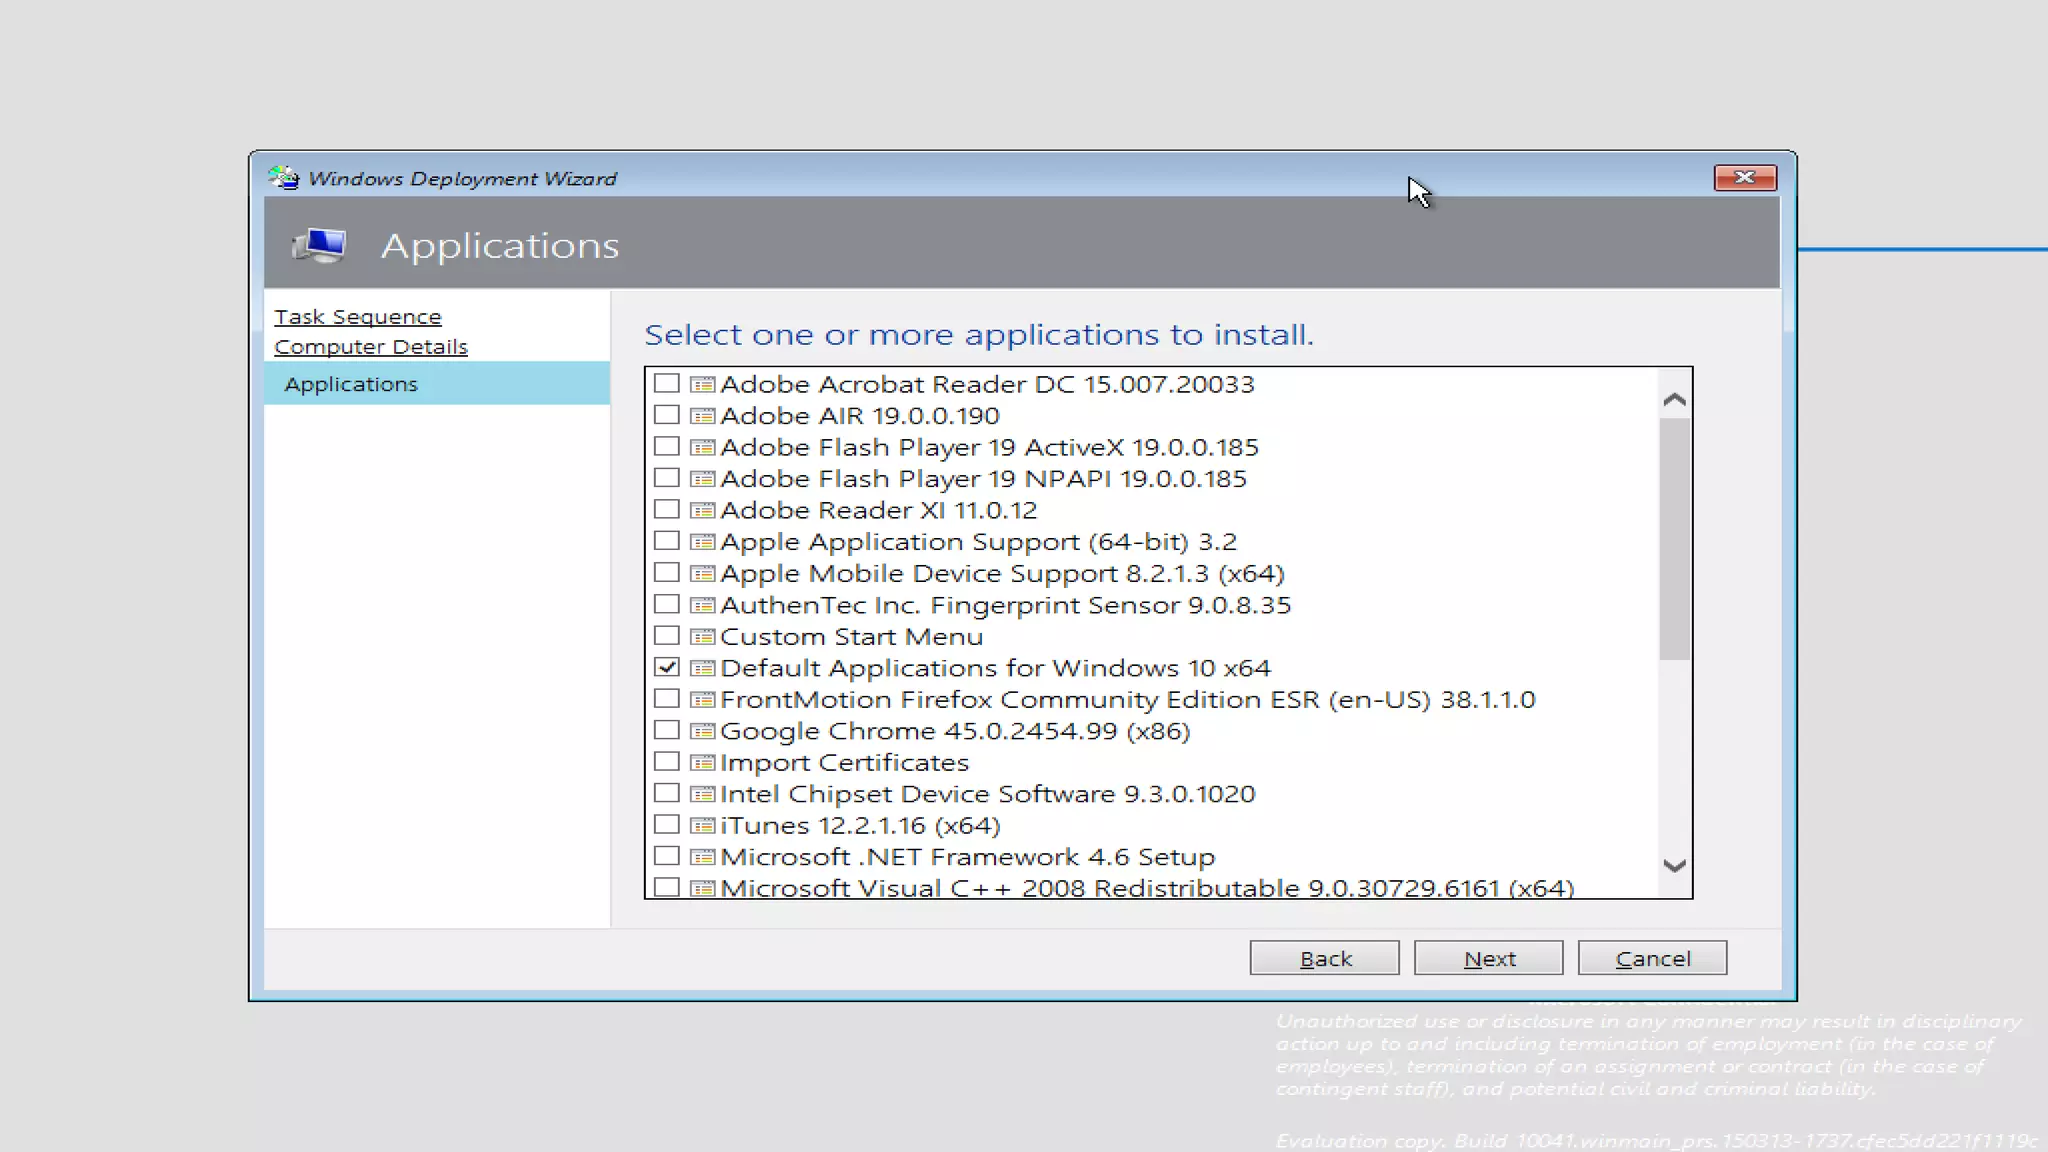
Task: Open the Task Sequence step link
Action: [358, 317]
